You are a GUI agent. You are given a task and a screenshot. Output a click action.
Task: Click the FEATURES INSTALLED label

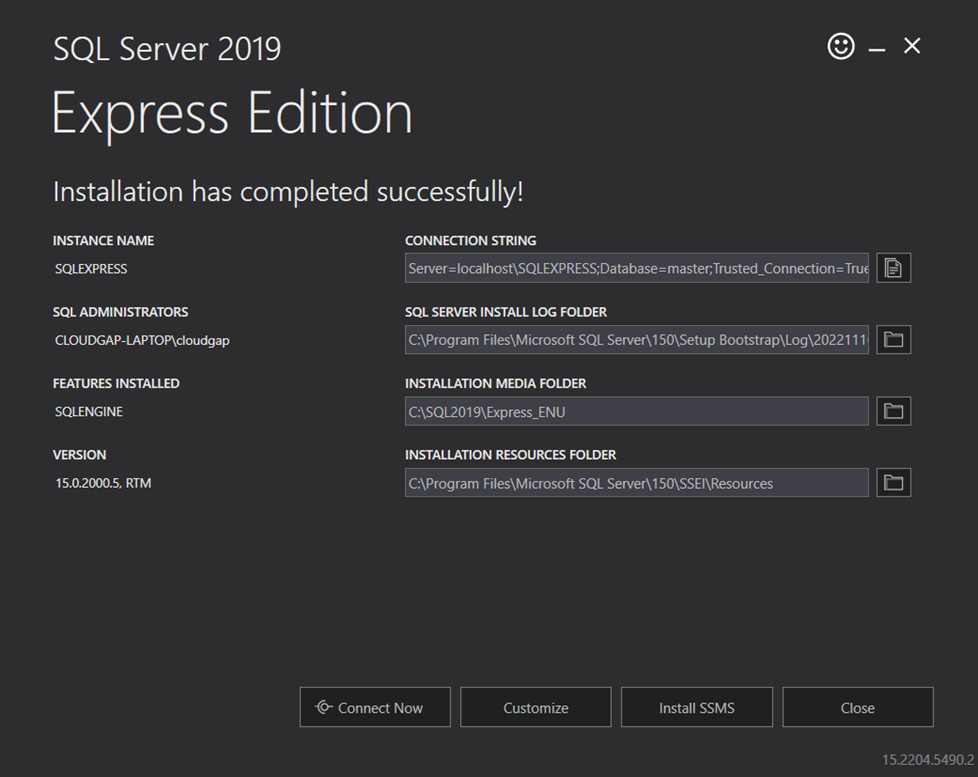click(116, 384)
